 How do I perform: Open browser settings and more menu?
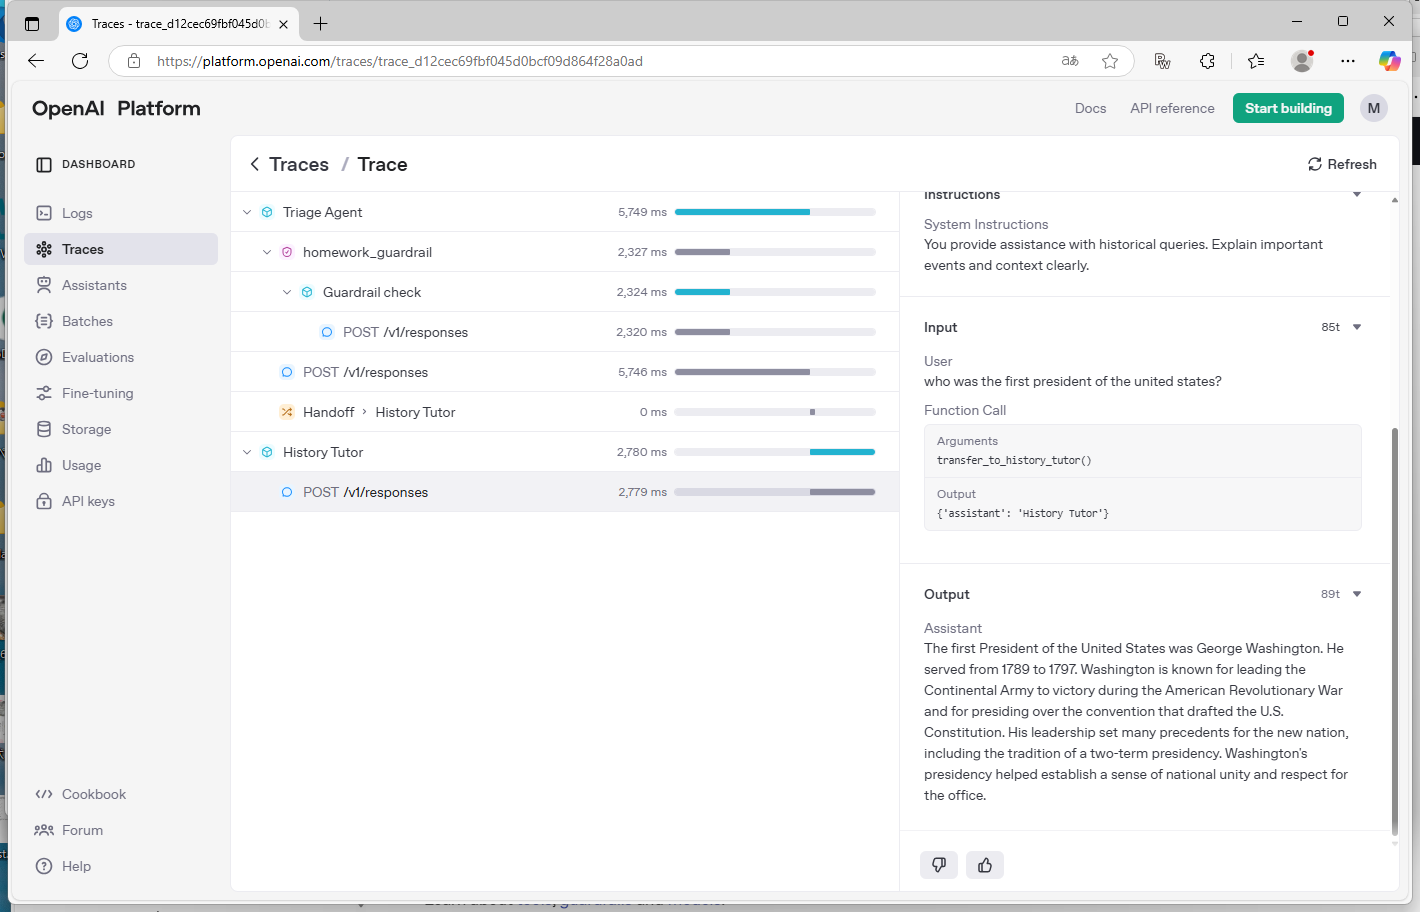tap(1348, 61)
